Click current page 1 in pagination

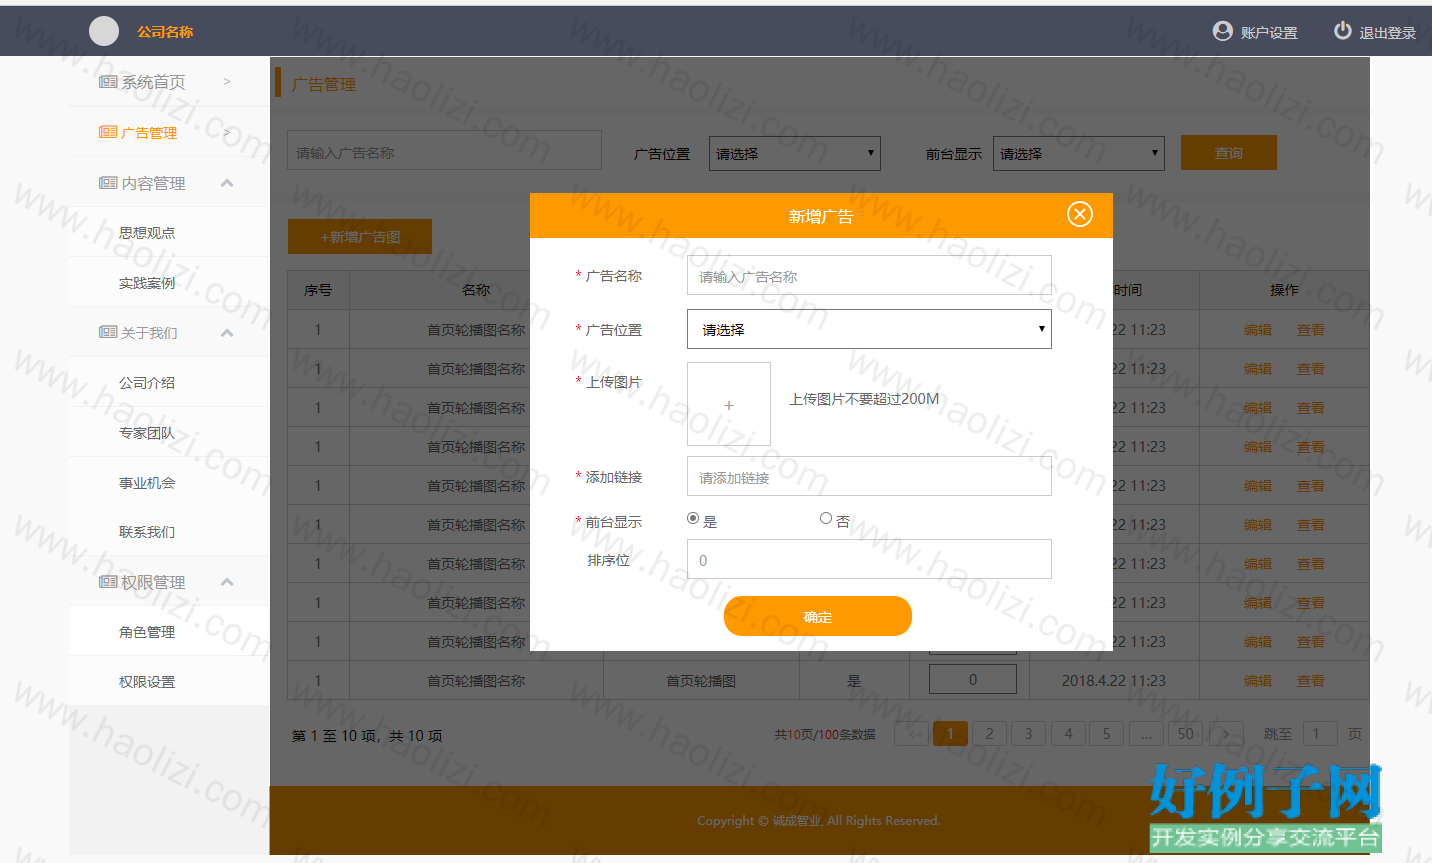pos(951,734)
